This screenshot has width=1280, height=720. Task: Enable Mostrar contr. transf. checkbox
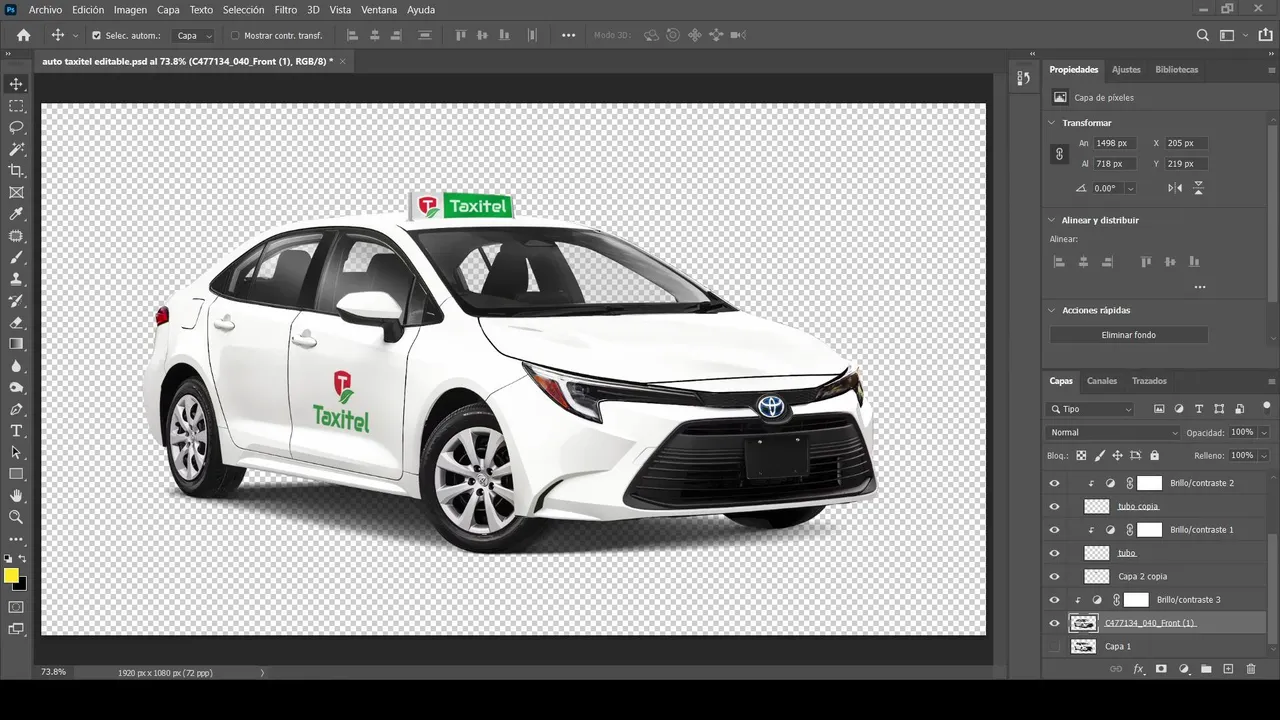[235, 35]
